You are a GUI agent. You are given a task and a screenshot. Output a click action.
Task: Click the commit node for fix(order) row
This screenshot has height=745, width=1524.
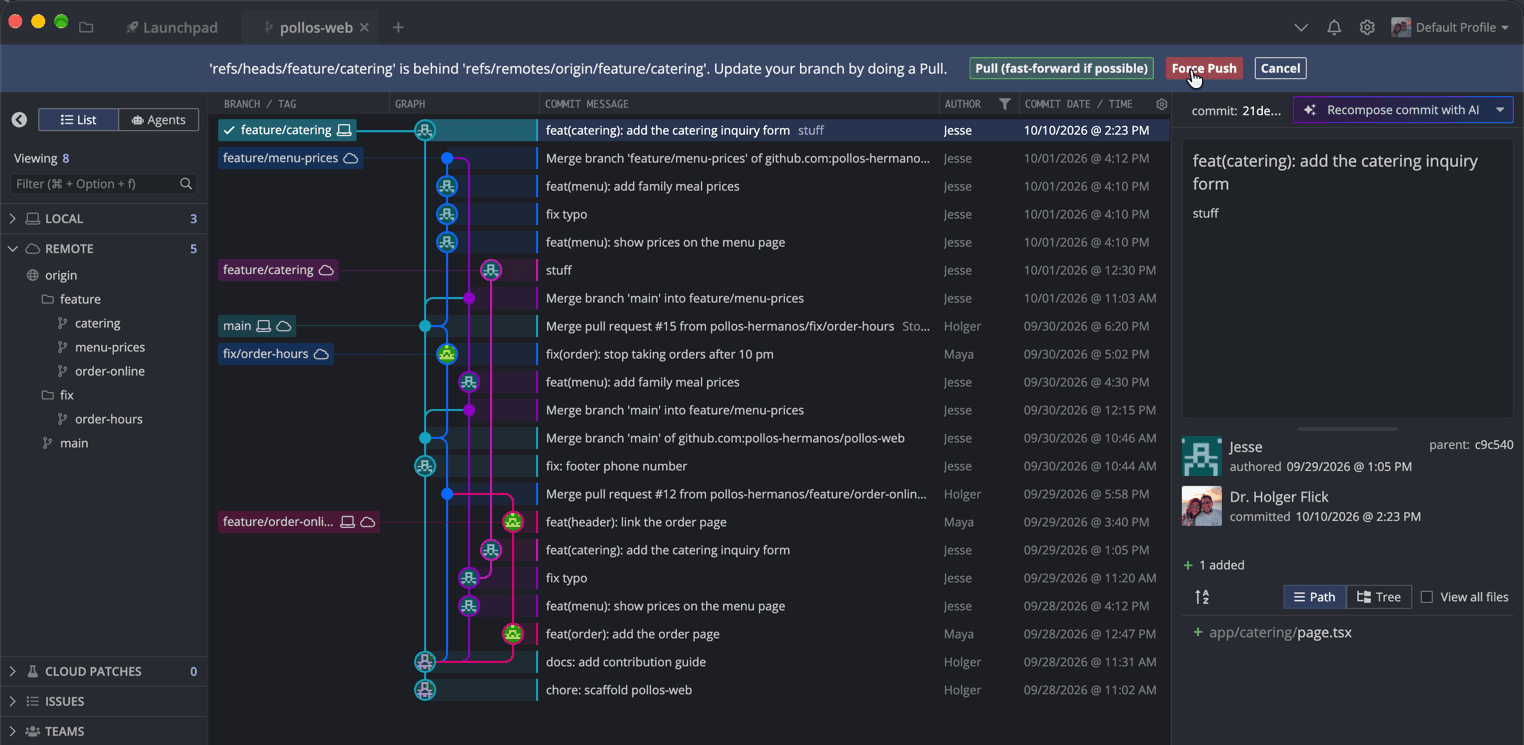point(447,354)
